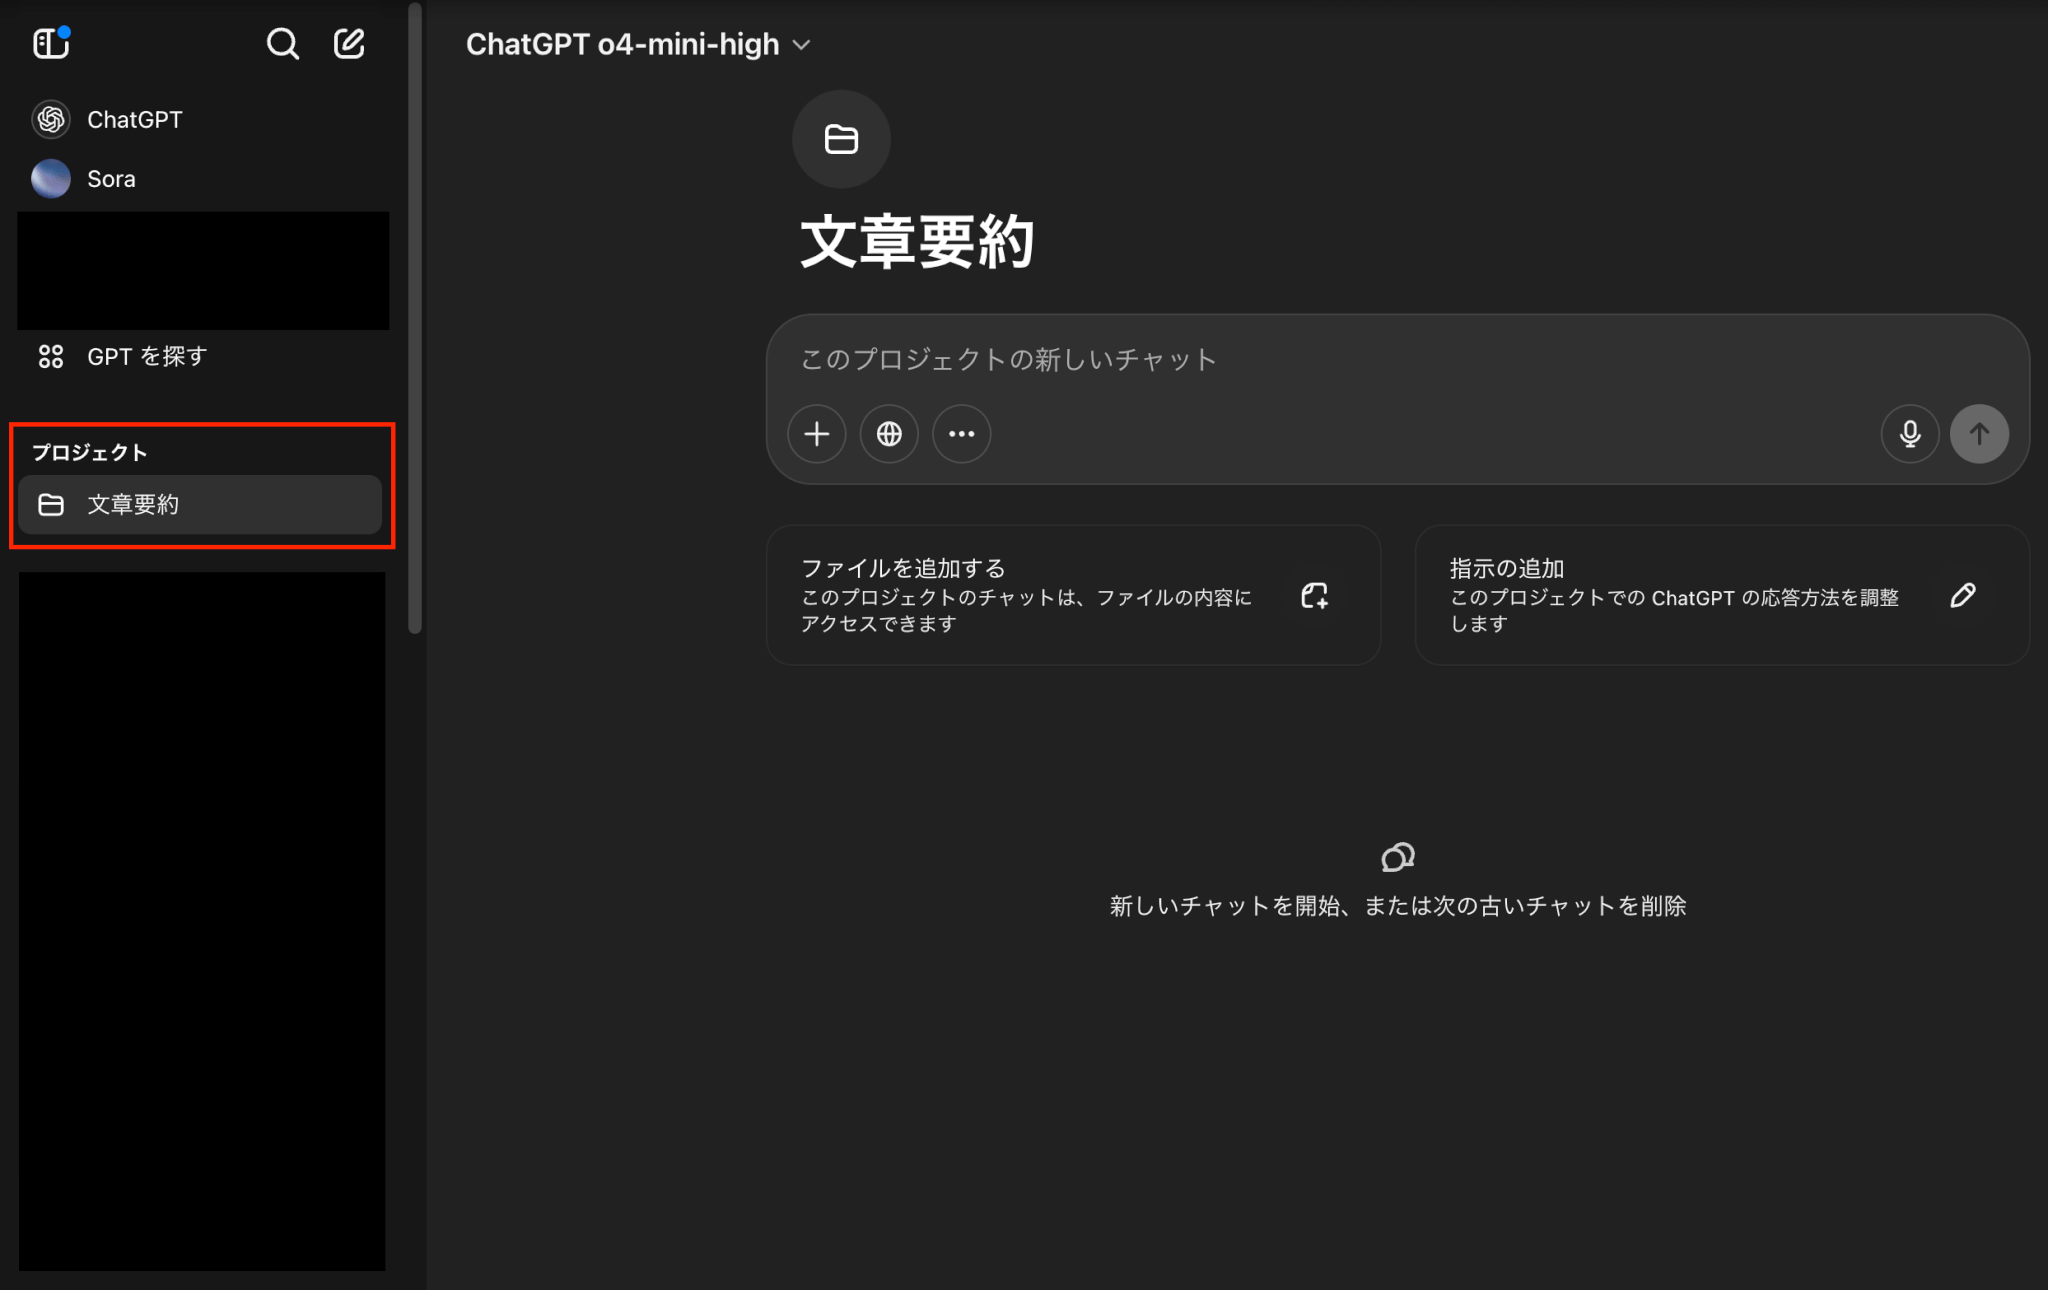Click the project folder icon above the title
2048x1290 pixels.
point(841,139)
